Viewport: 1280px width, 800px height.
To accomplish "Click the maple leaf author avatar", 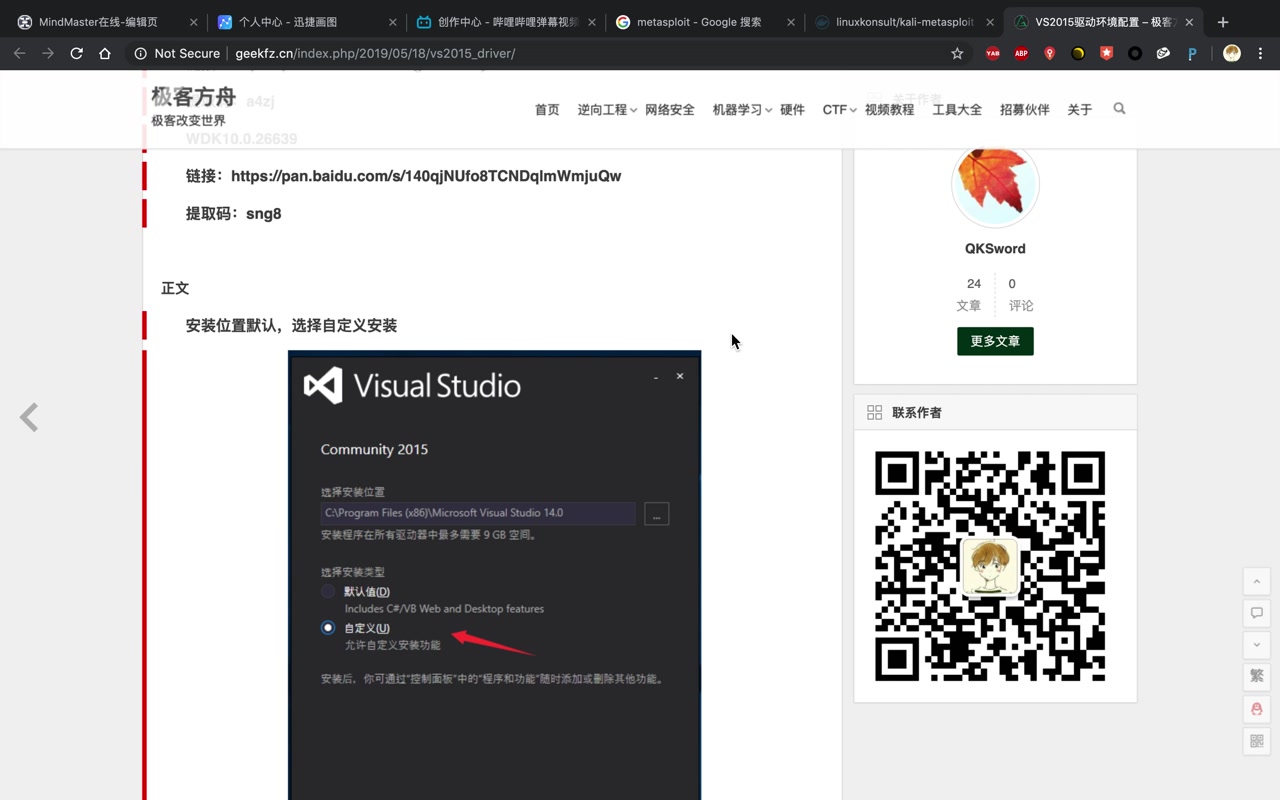I will [995, 185].
